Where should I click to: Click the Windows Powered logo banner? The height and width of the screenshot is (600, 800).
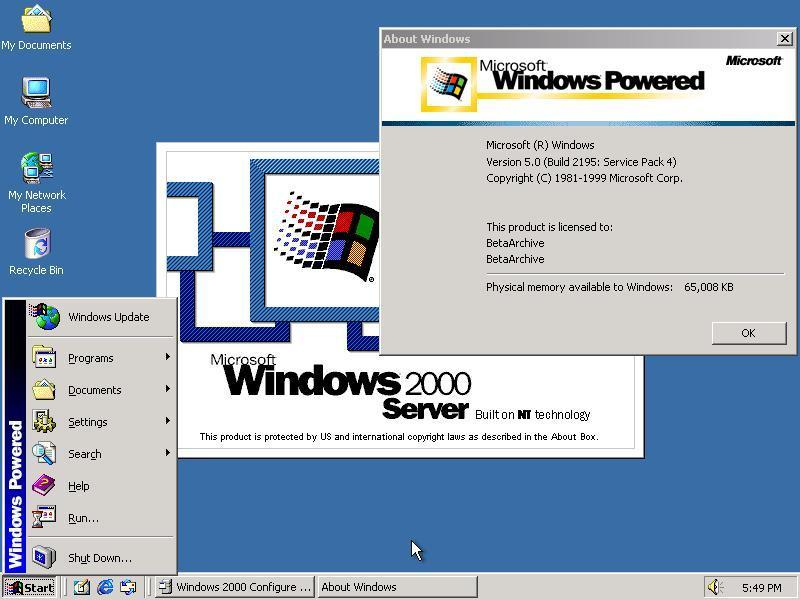[588, 85]
